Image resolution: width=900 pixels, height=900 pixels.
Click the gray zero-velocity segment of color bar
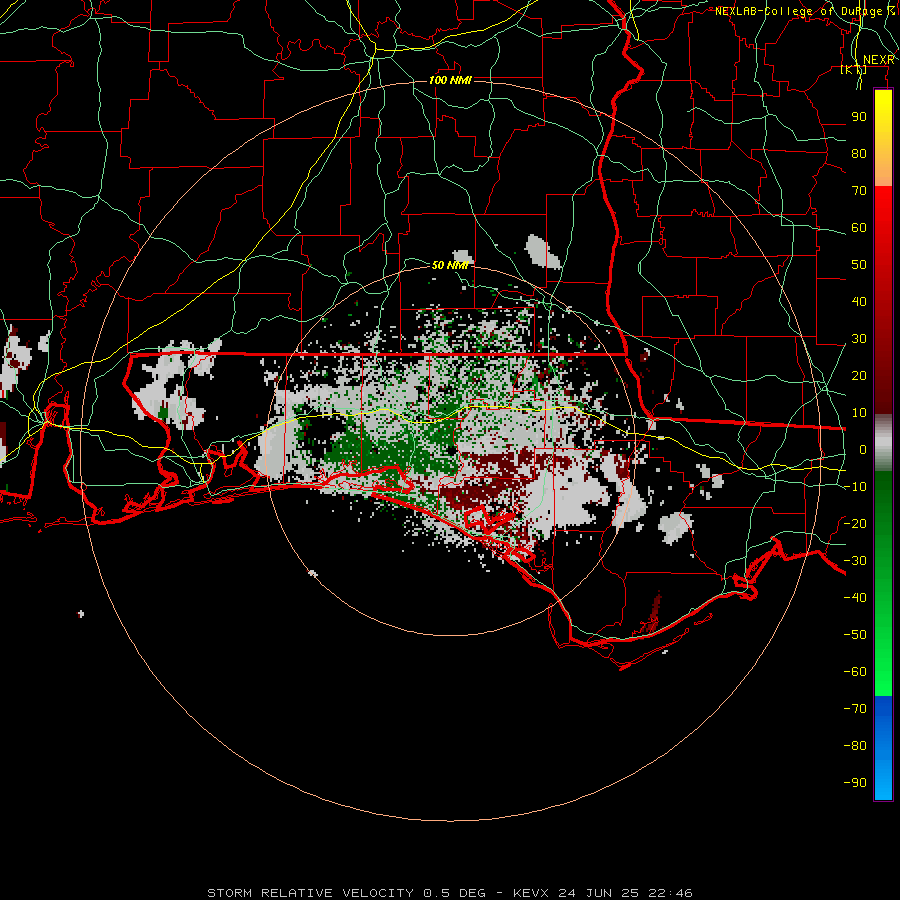tap(883, 442)
